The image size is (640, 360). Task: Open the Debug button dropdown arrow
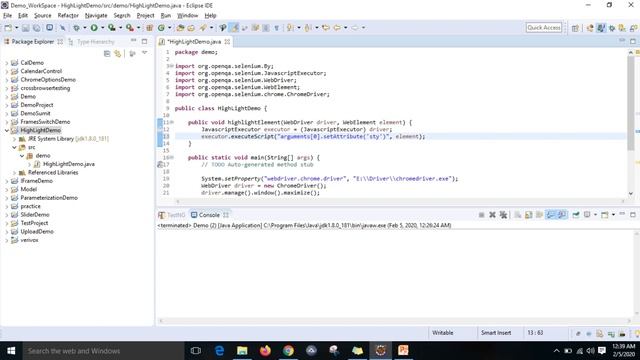click(85, 28)
